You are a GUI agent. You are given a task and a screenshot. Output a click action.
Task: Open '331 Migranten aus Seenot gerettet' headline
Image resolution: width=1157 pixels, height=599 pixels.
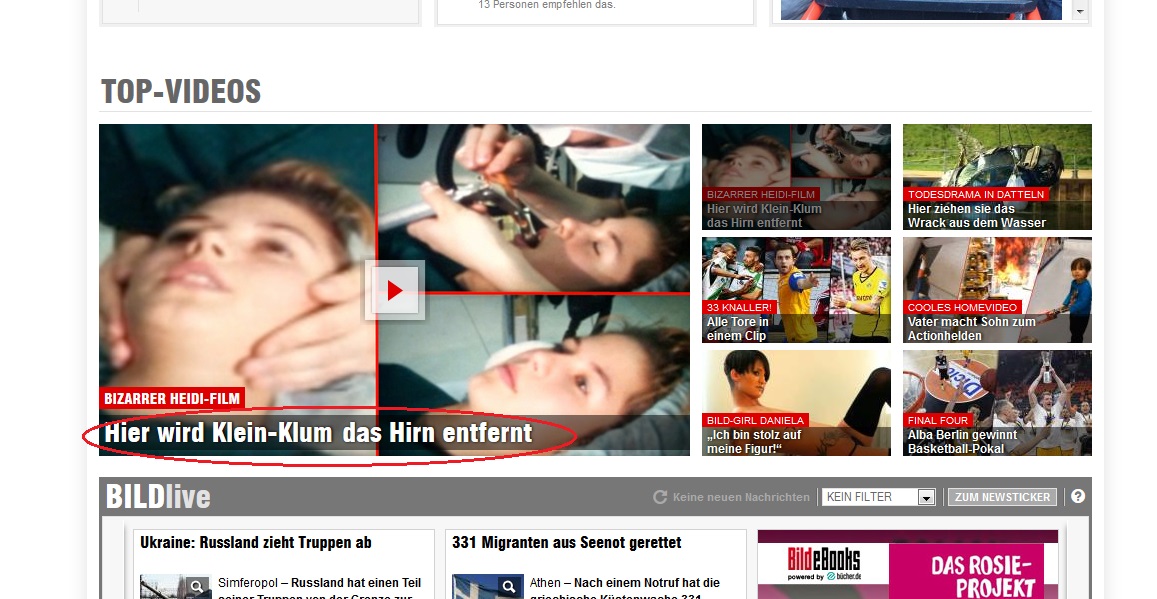[x=567, y=543]
